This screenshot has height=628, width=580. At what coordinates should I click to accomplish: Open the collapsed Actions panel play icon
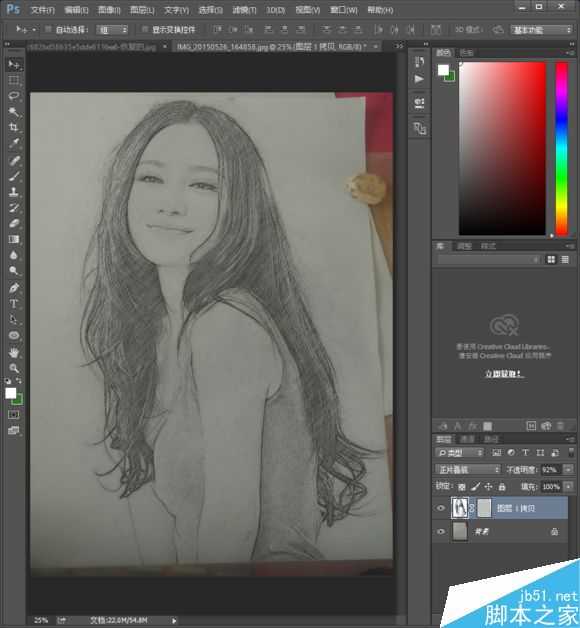tap(419, 79)
